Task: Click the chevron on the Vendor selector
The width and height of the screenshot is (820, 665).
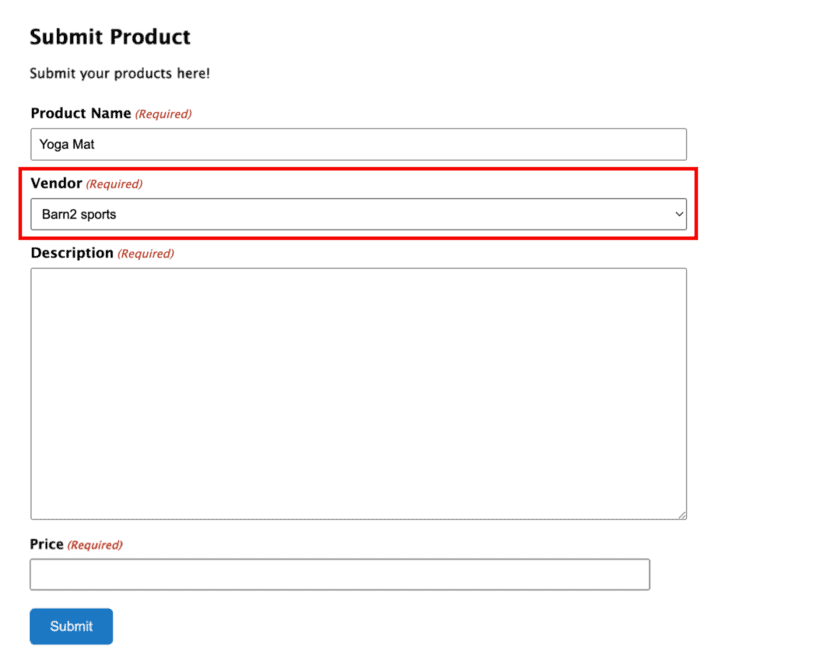Action: pyautogui.click(x=680, y=214)
